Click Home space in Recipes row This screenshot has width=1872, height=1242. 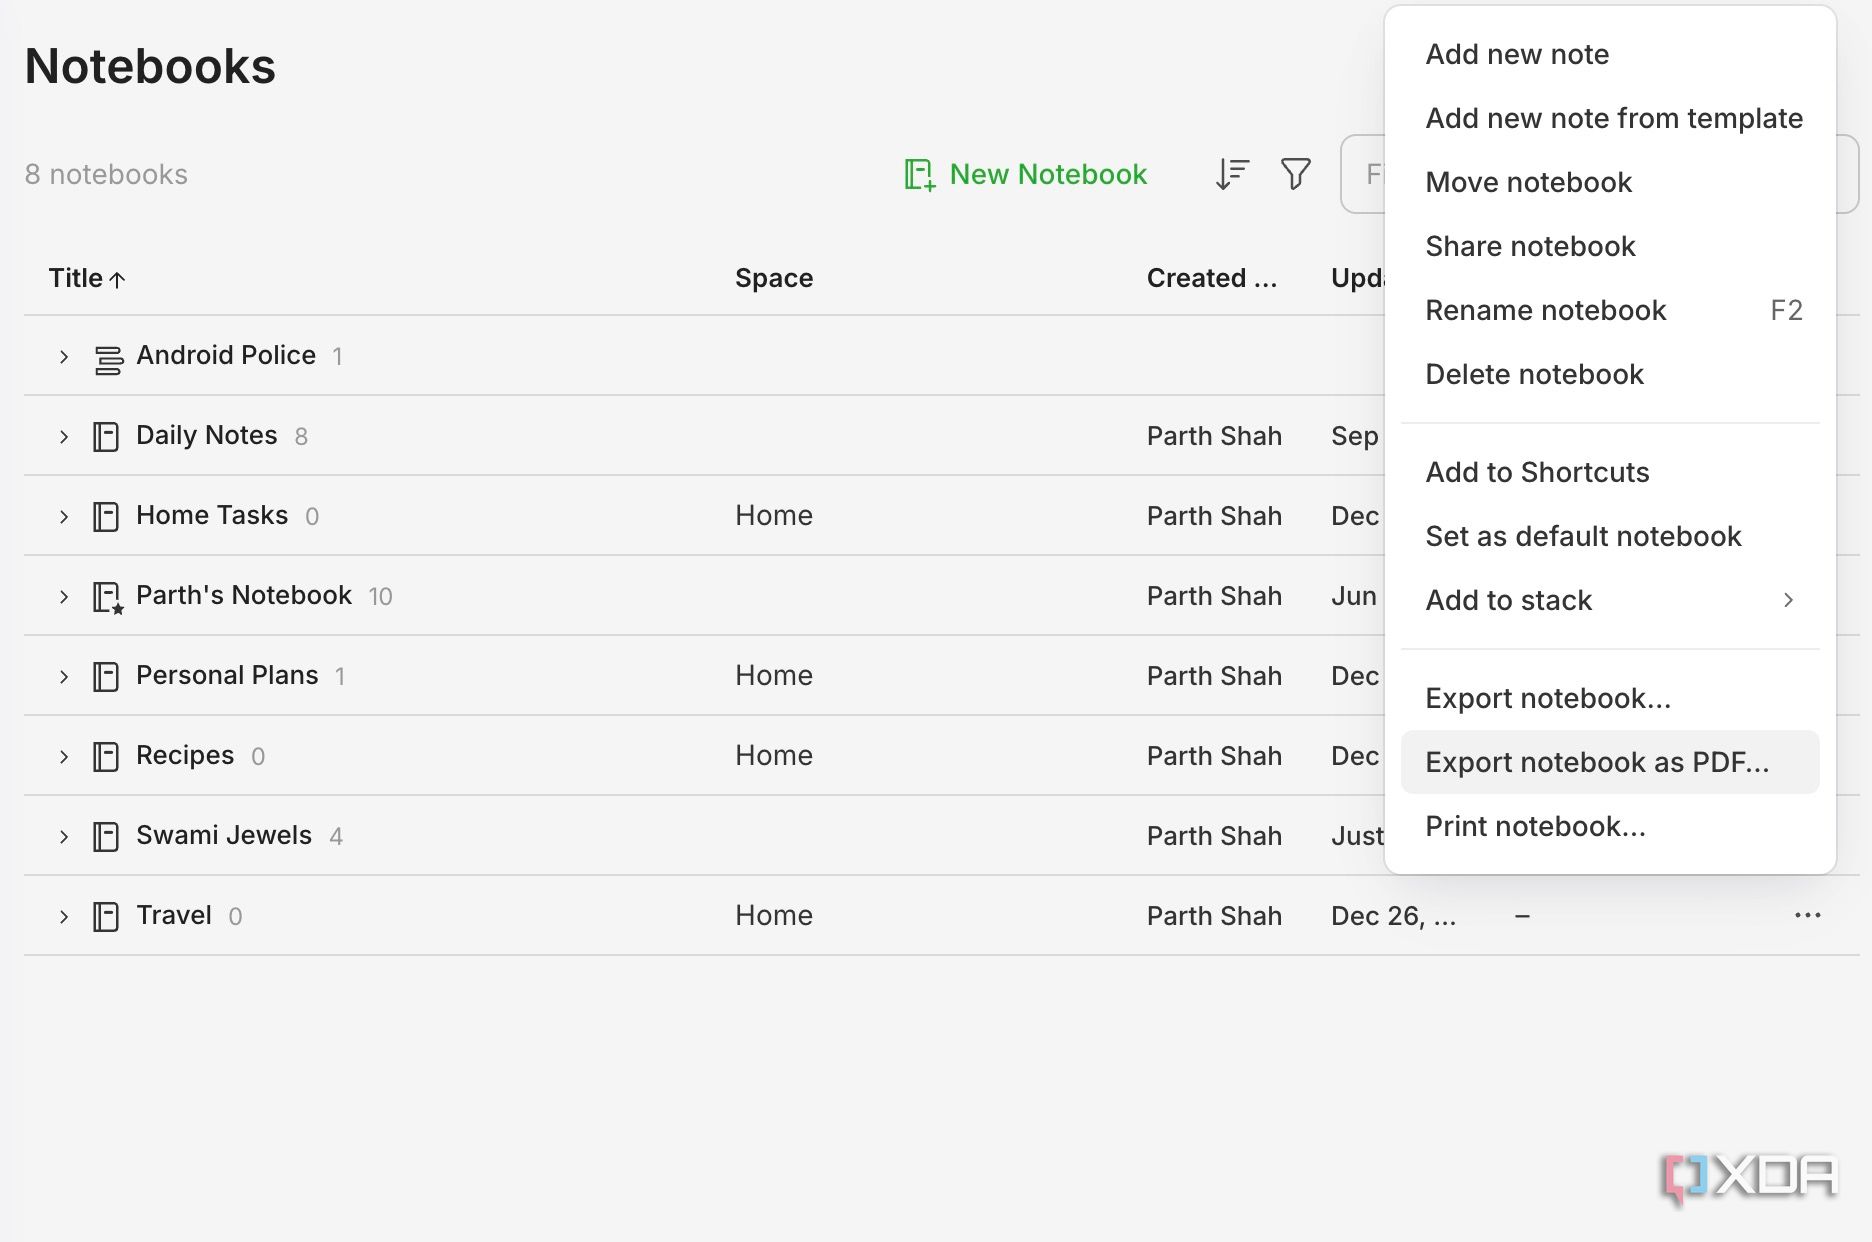774,755
